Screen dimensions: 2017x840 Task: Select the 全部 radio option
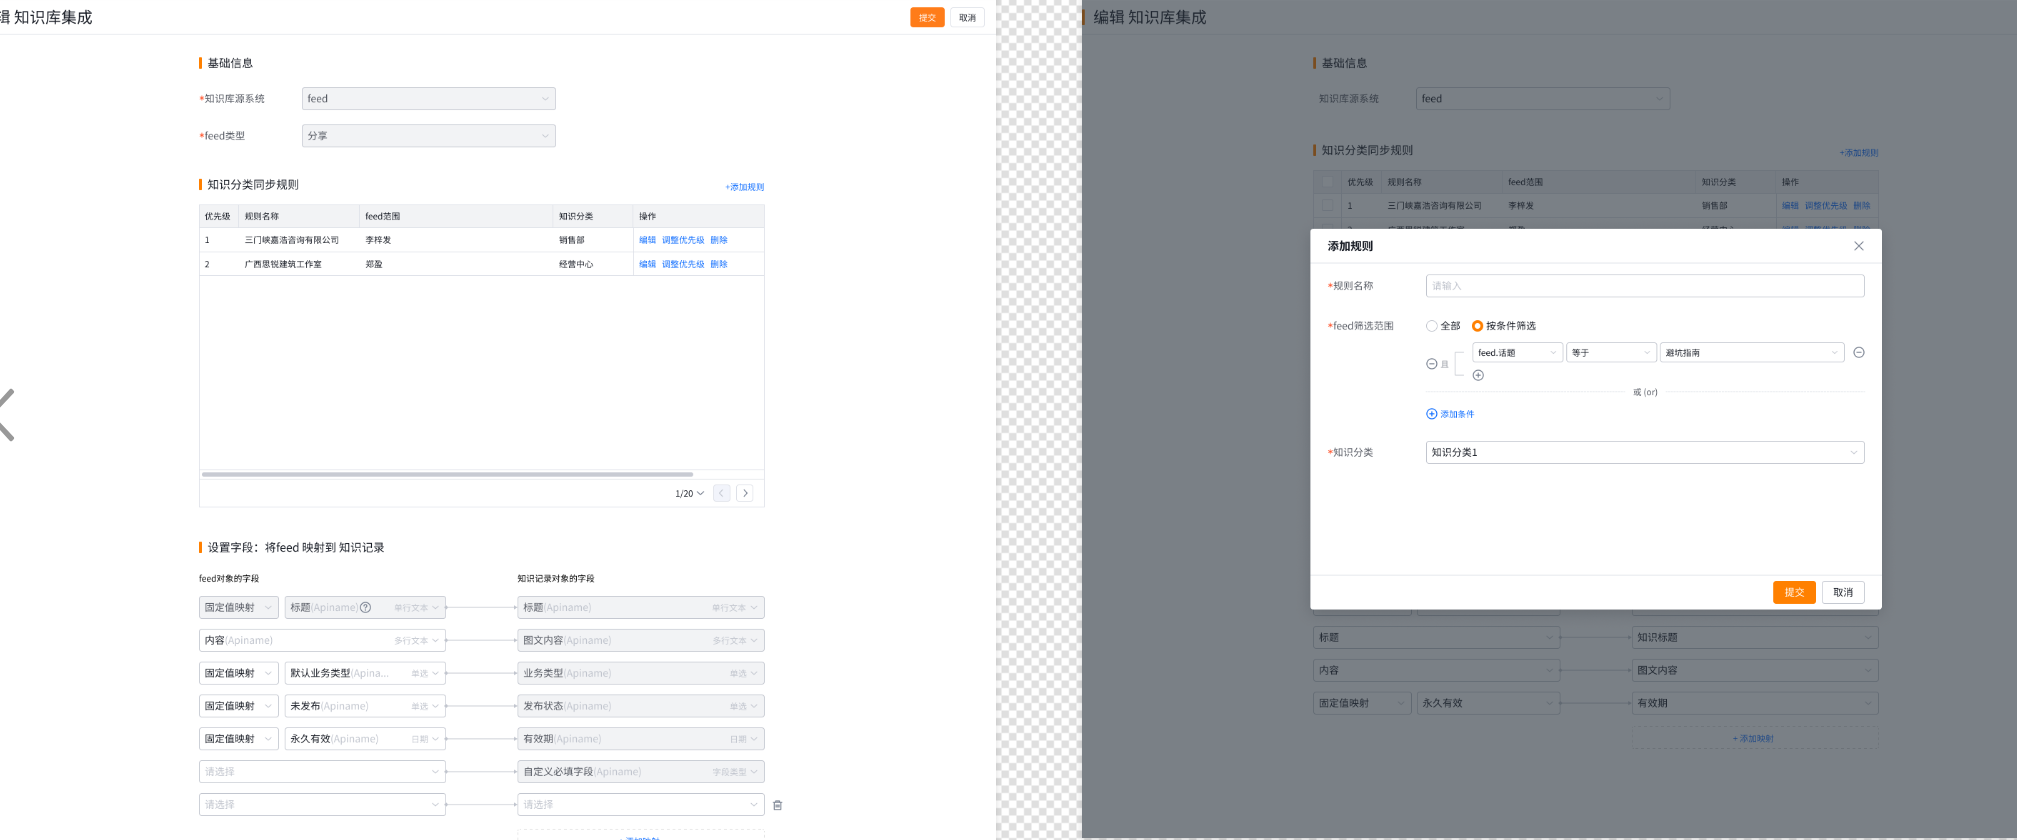(1443, 326)
